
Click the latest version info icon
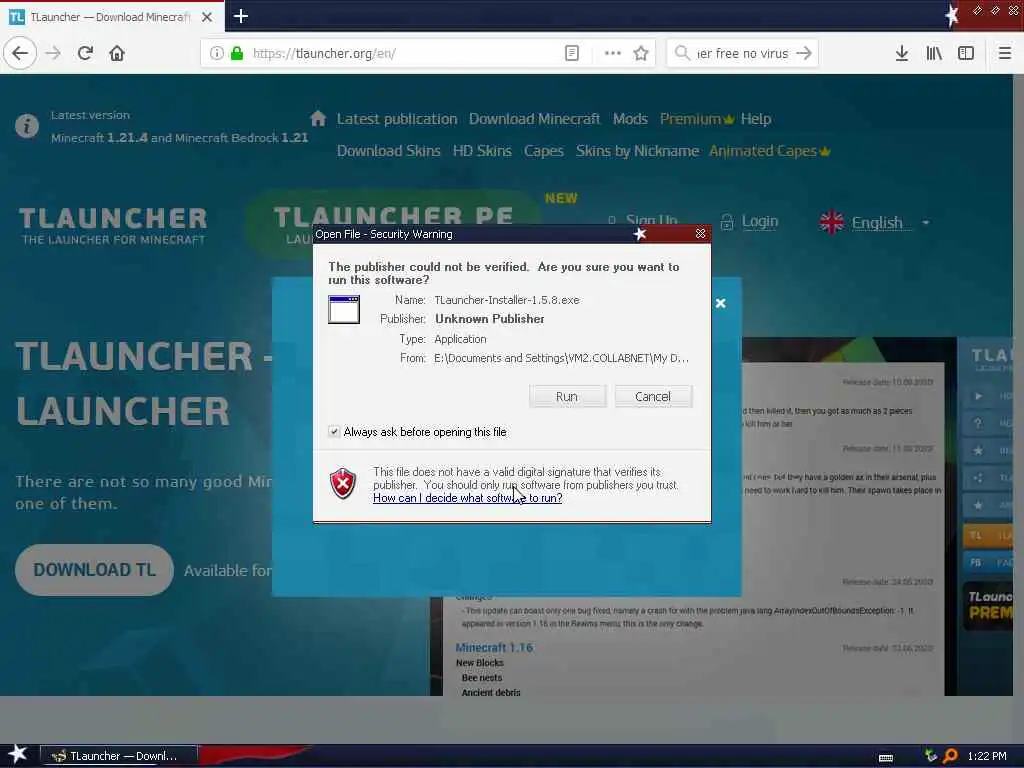[x=27, y=125]
